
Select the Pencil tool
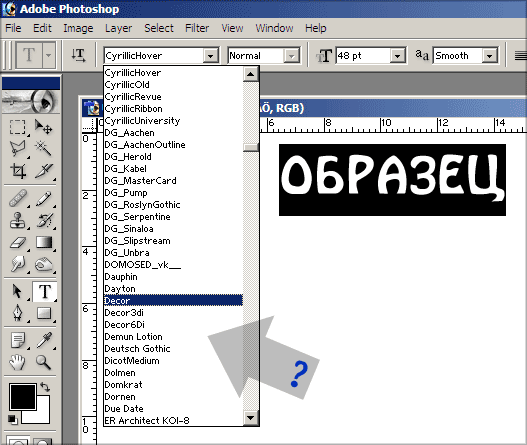pos(44,199)
